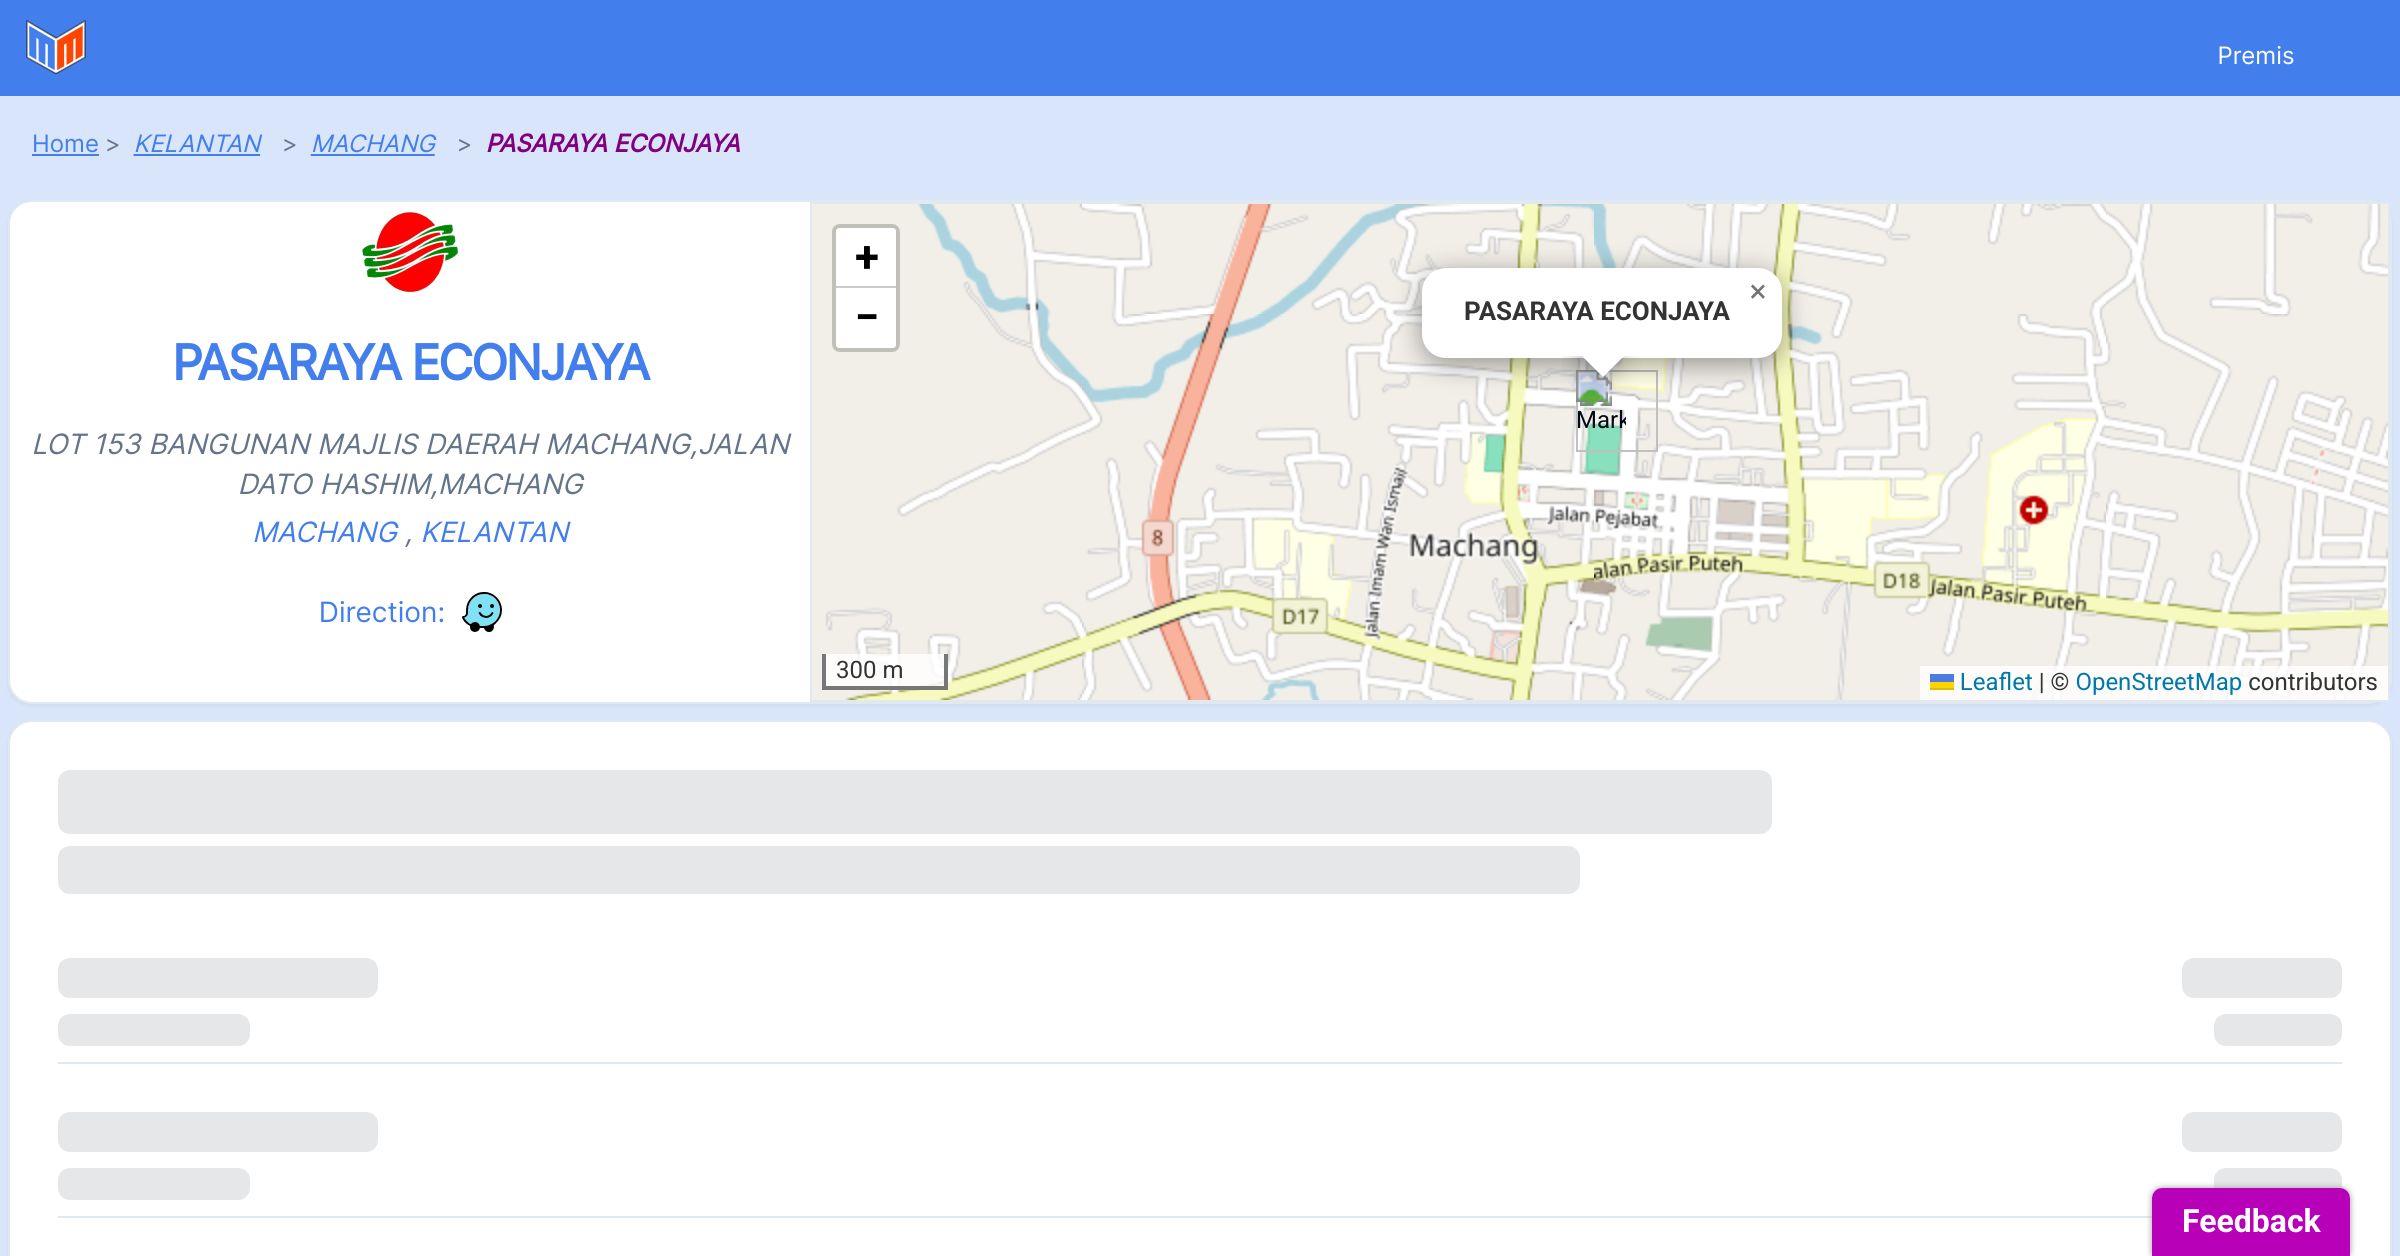The image size is (2400, 1256).
Task: Click the Feedback button
Action: click(x=2250, y=1221)
